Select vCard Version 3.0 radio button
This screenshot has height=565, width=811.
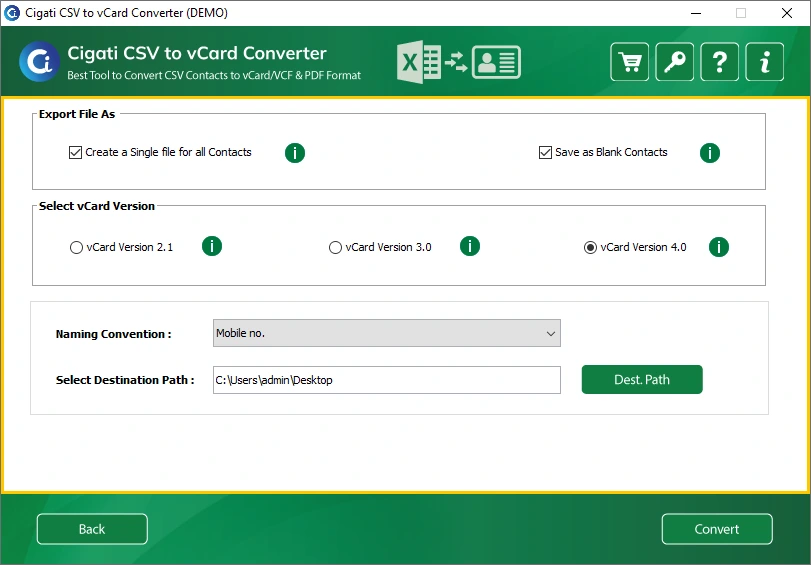(x=335, y=247)
